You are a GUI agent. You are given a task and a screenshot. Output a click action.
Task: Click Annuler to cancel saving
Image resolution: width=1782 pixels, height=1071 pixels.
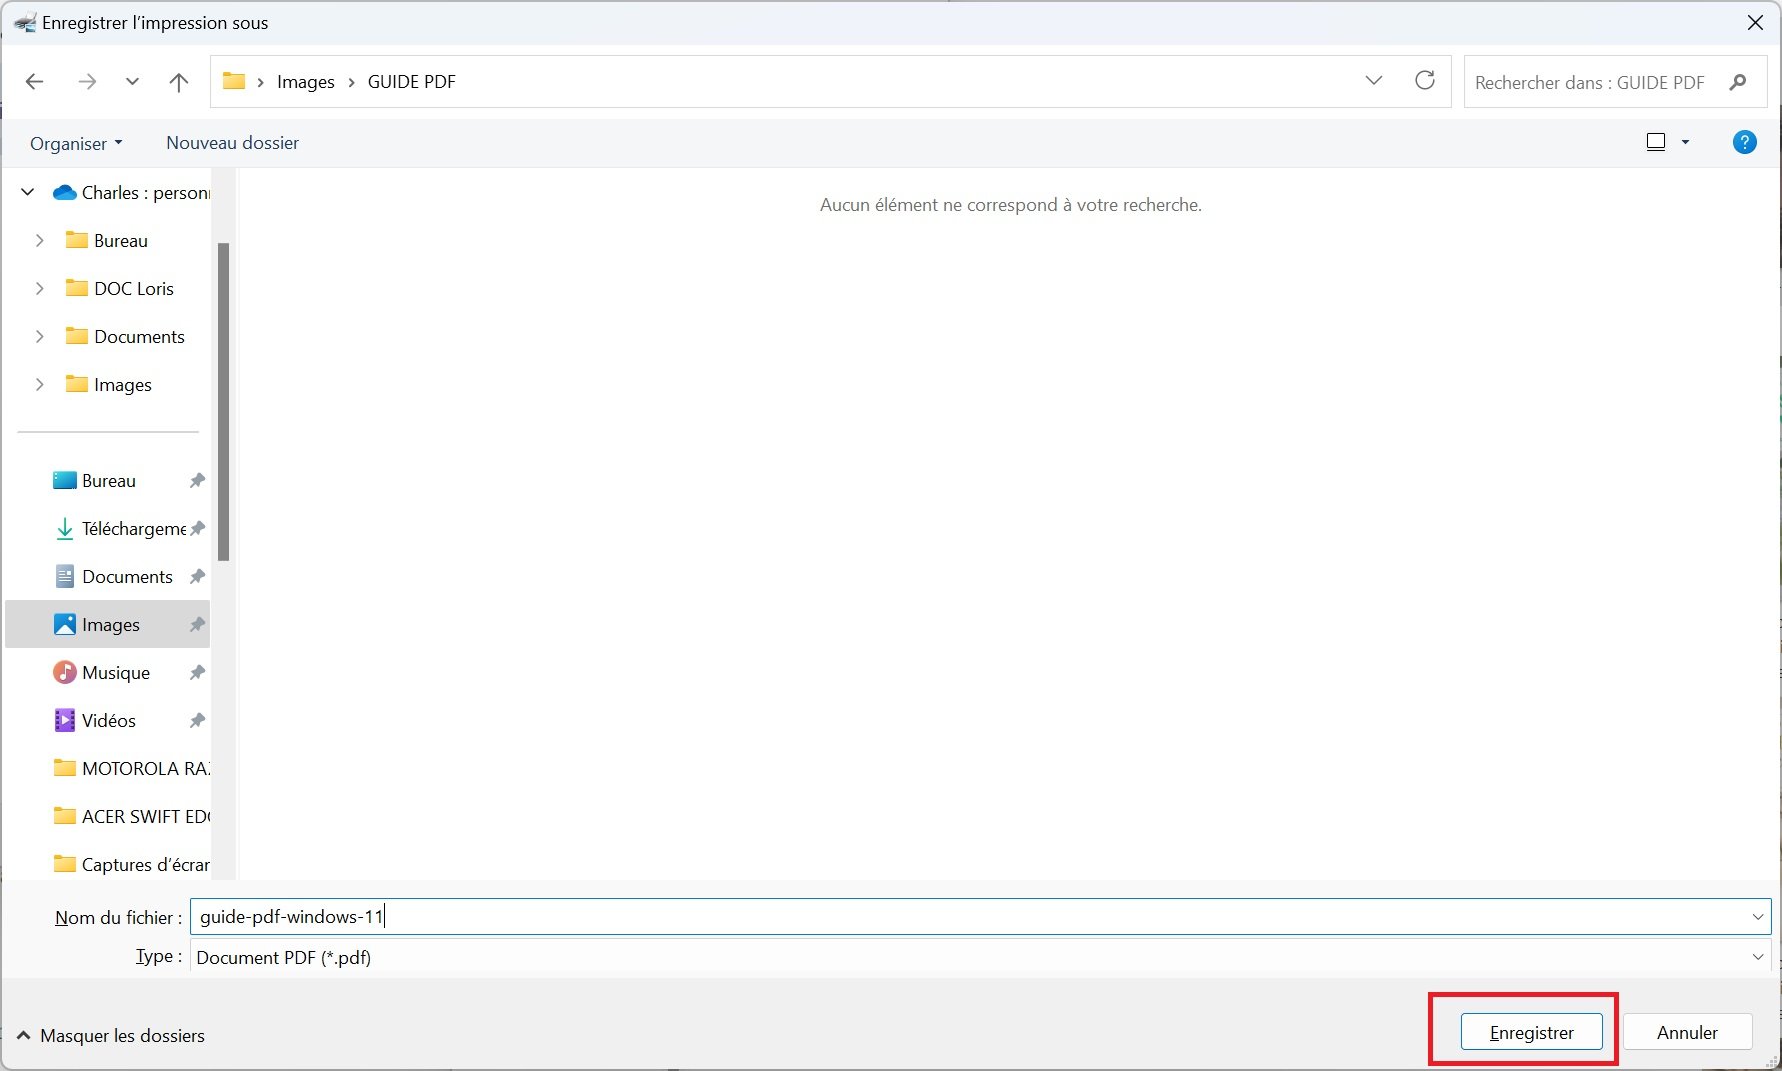pos(1687,1032)
